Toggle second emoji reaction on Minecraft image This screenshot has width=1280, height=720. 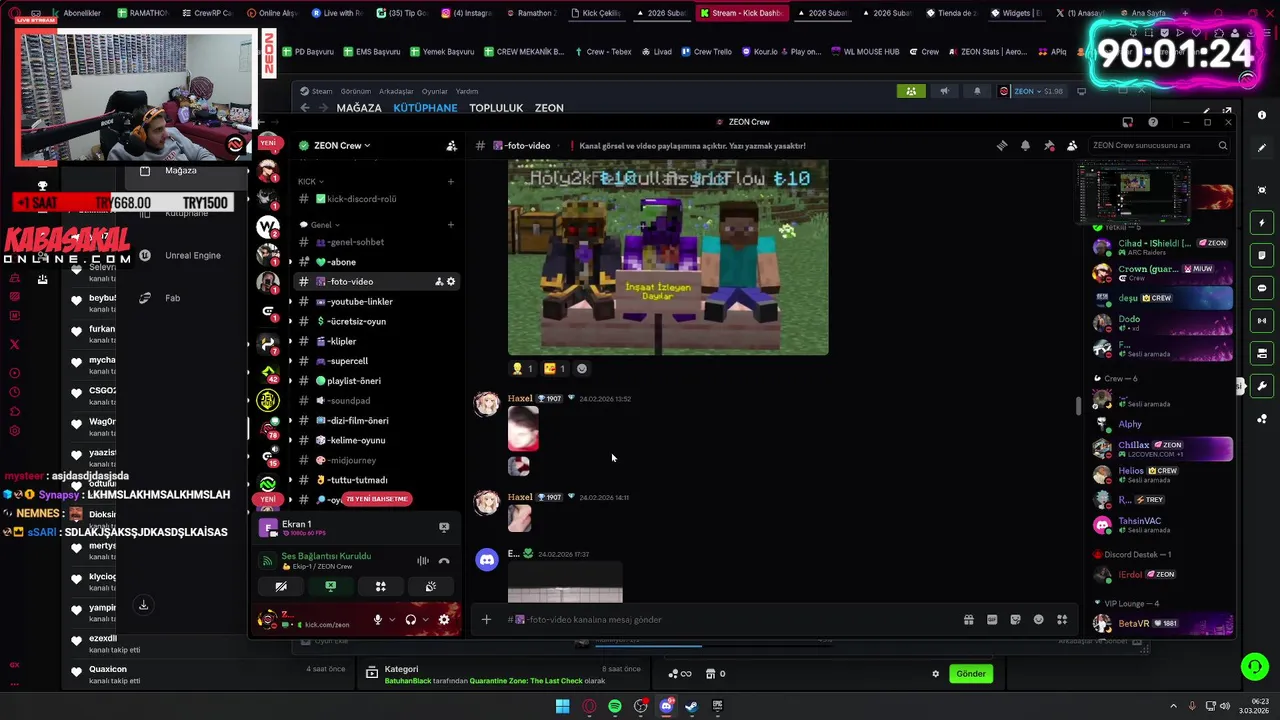pos(555,369)
